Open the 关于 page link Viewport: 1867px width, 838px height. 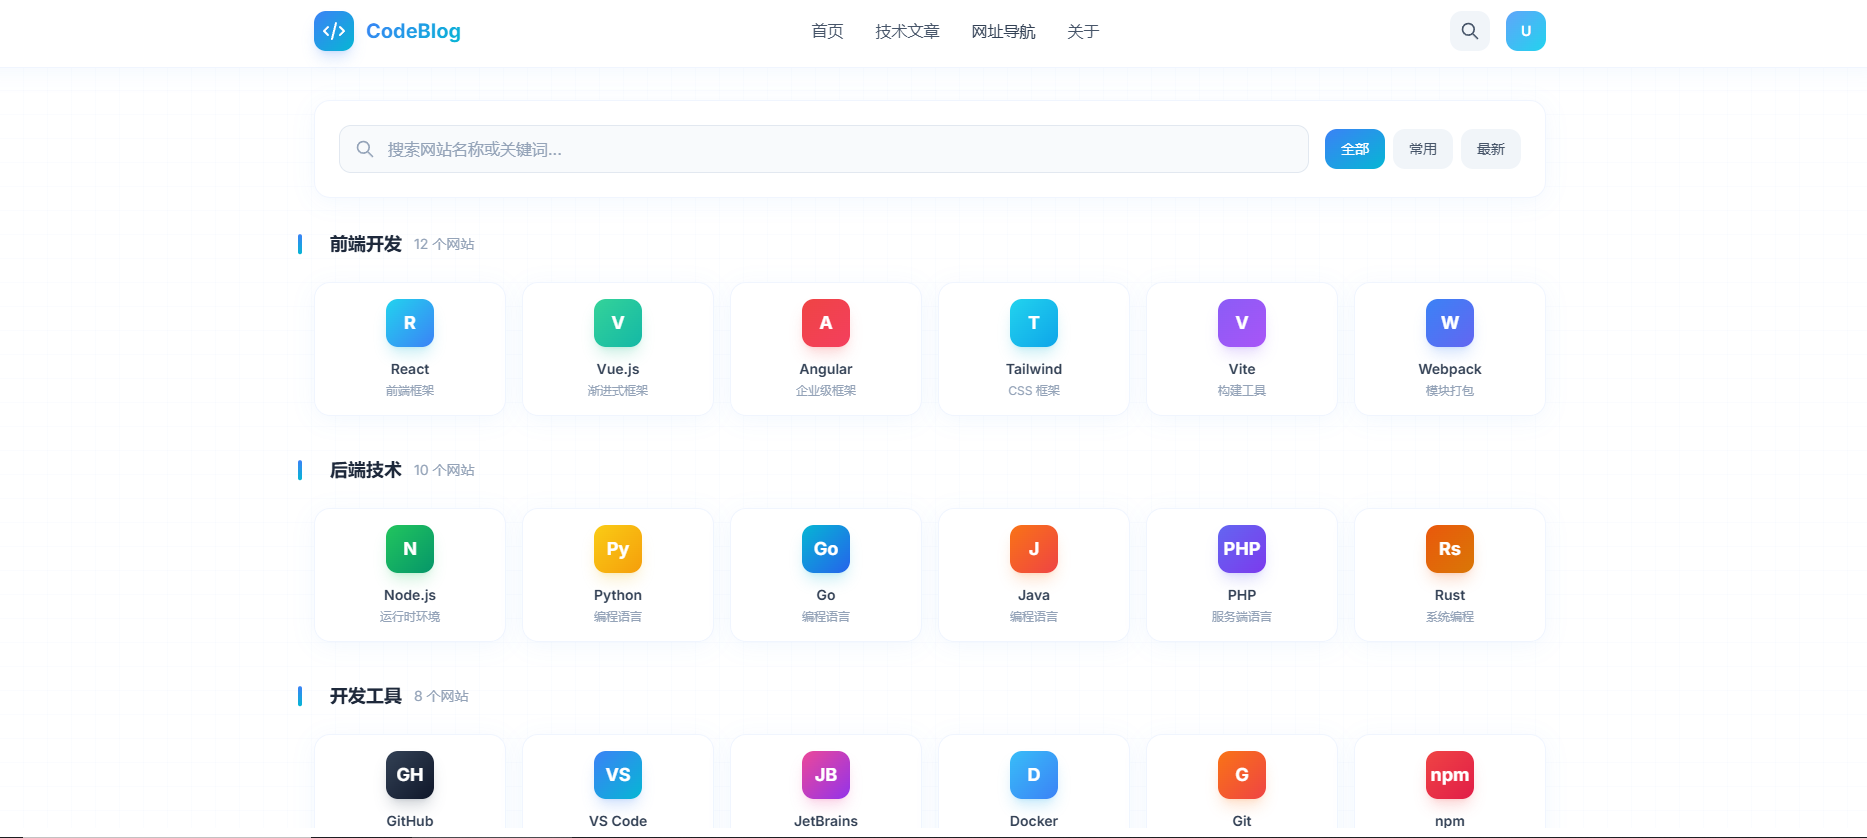point(1083,31)
